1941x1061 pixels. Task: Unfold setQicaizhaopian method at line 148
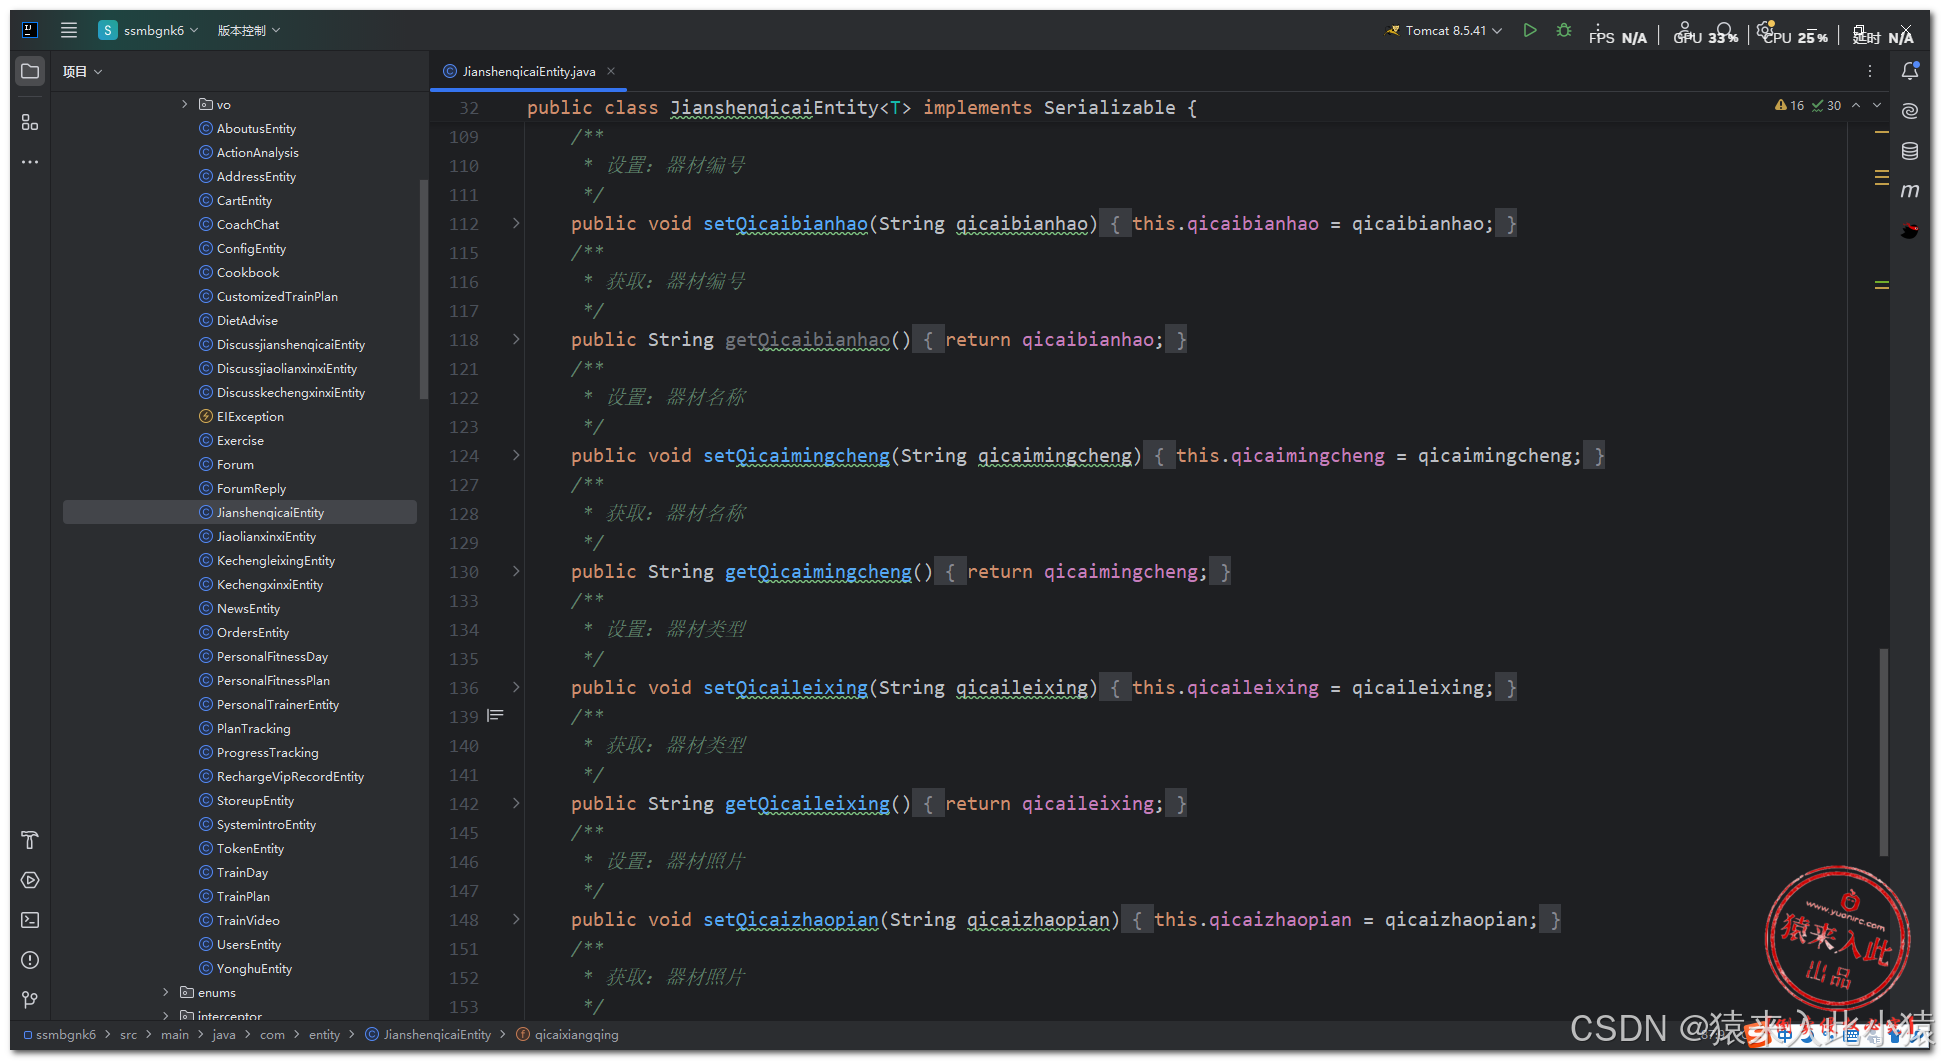coord(516,919)
